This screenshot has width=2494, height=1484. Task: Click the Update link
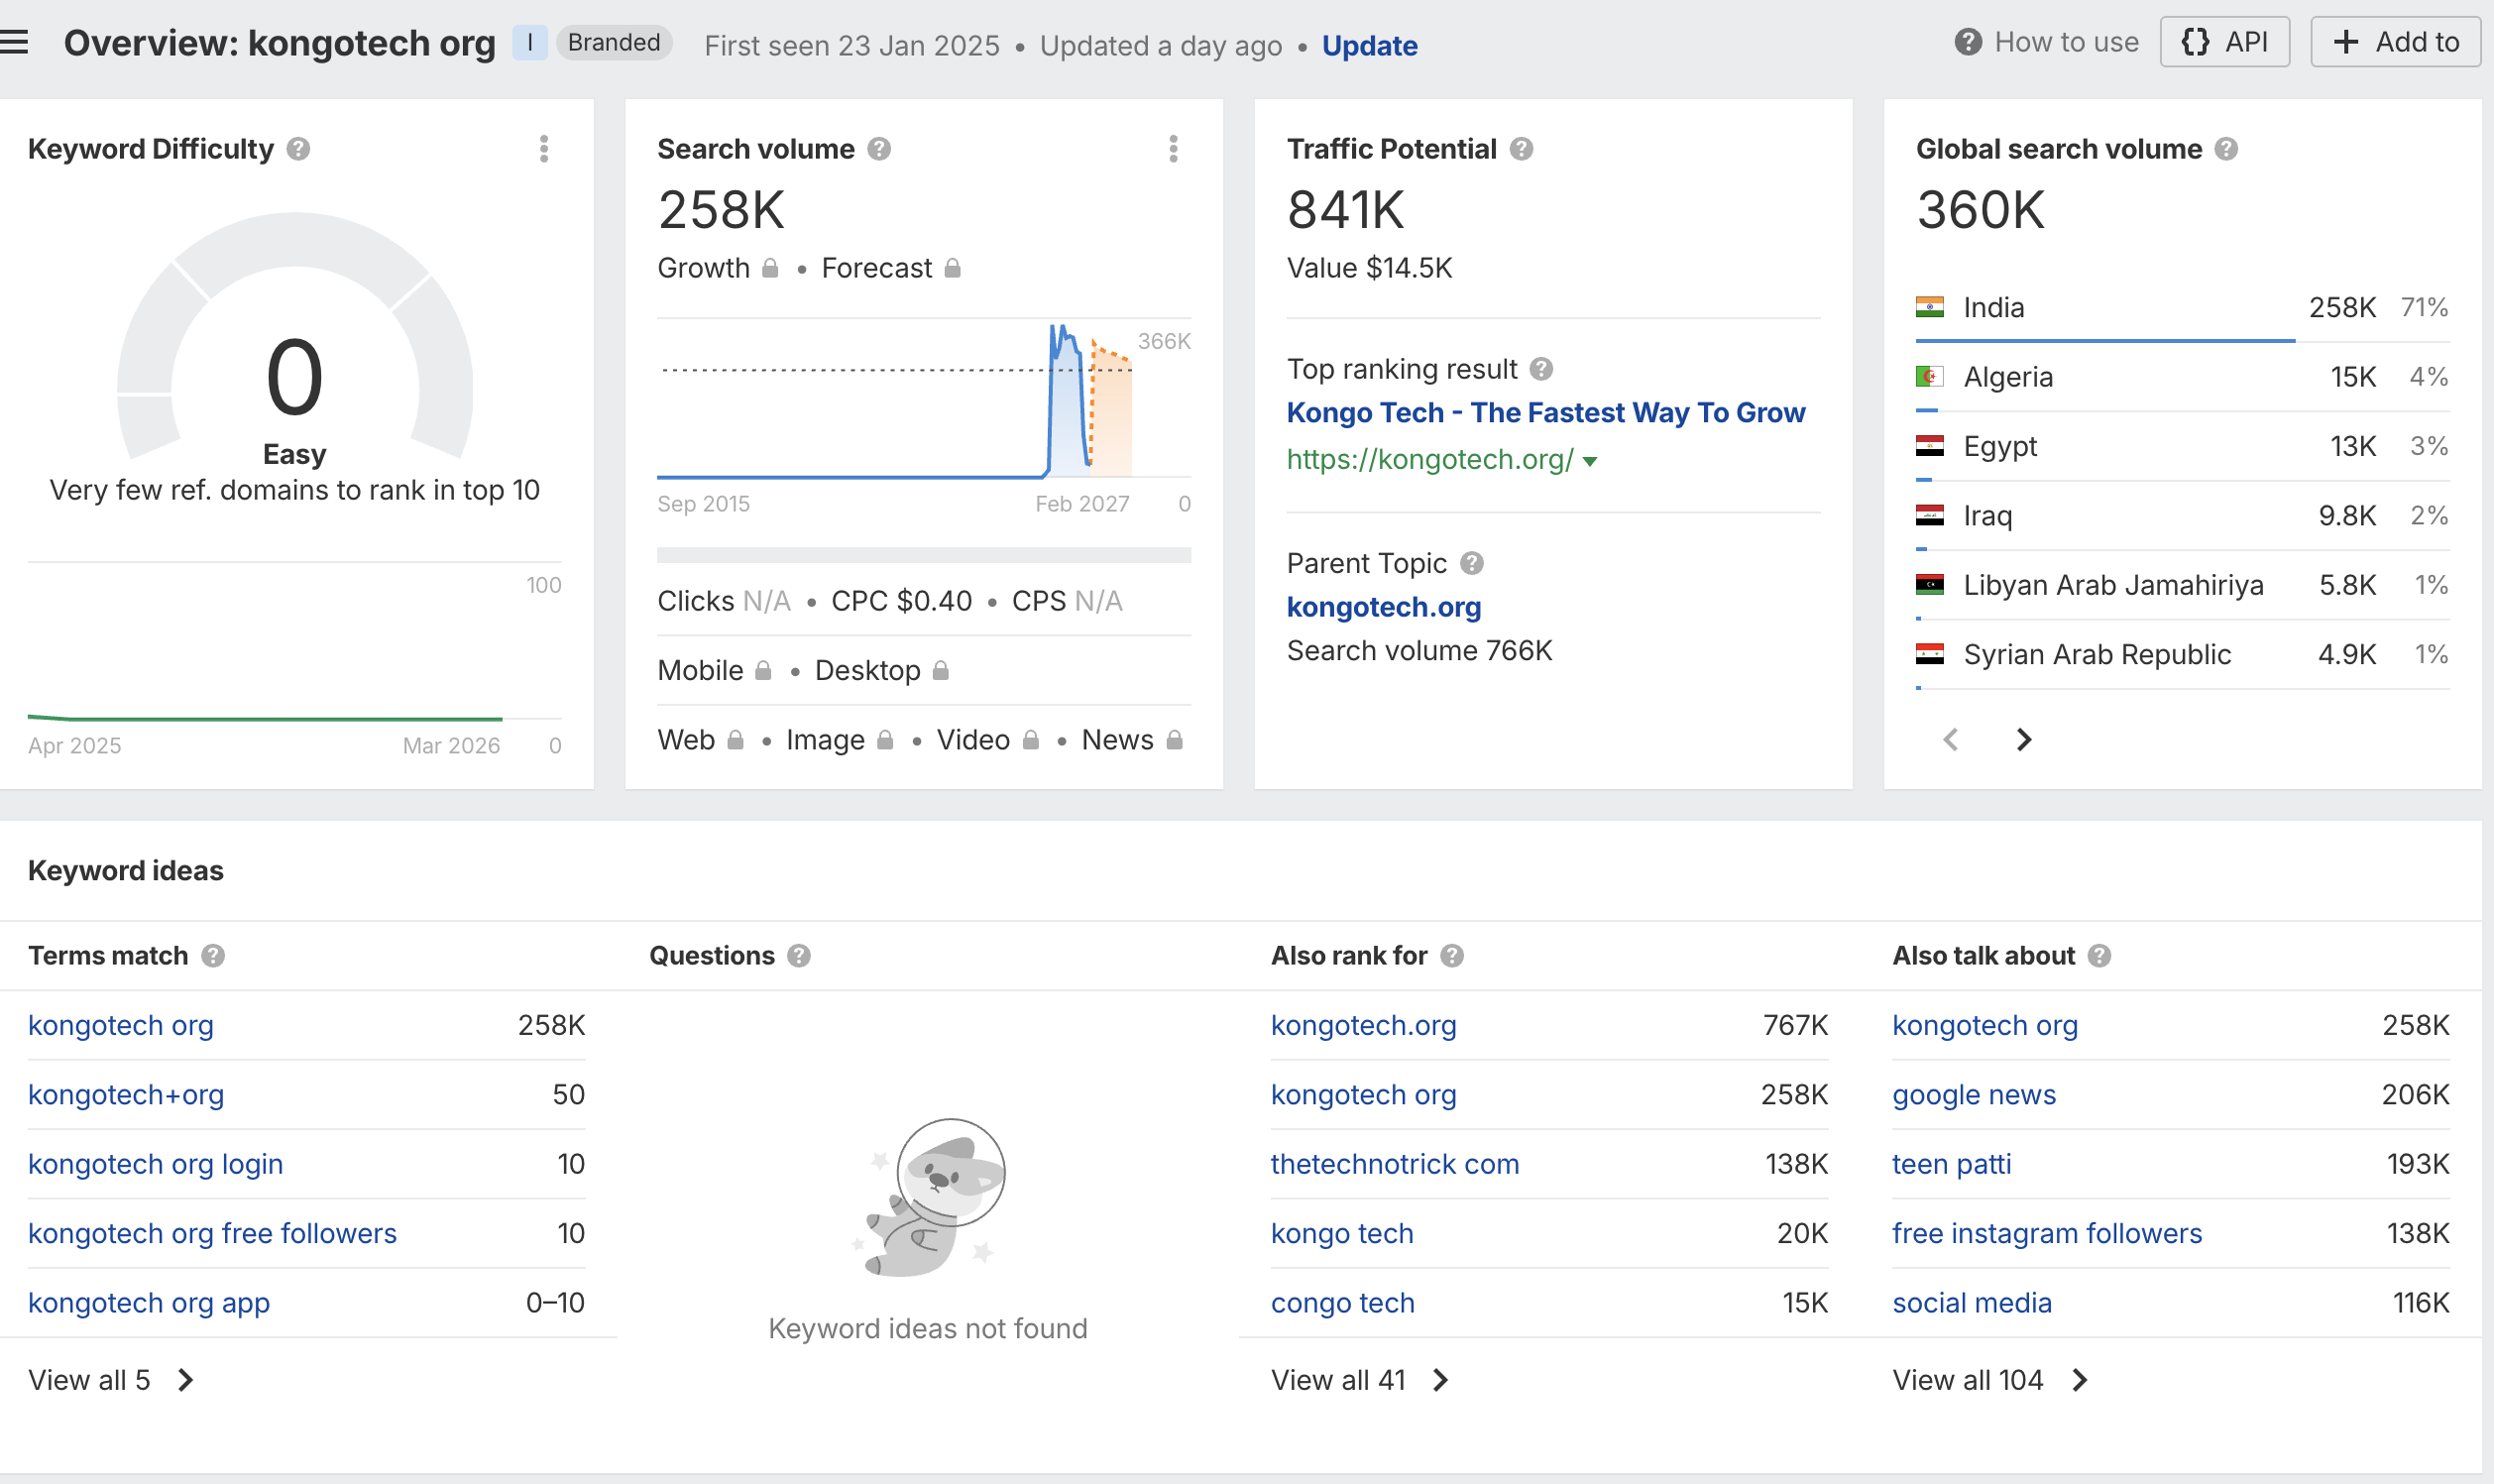pos(1369,45)
